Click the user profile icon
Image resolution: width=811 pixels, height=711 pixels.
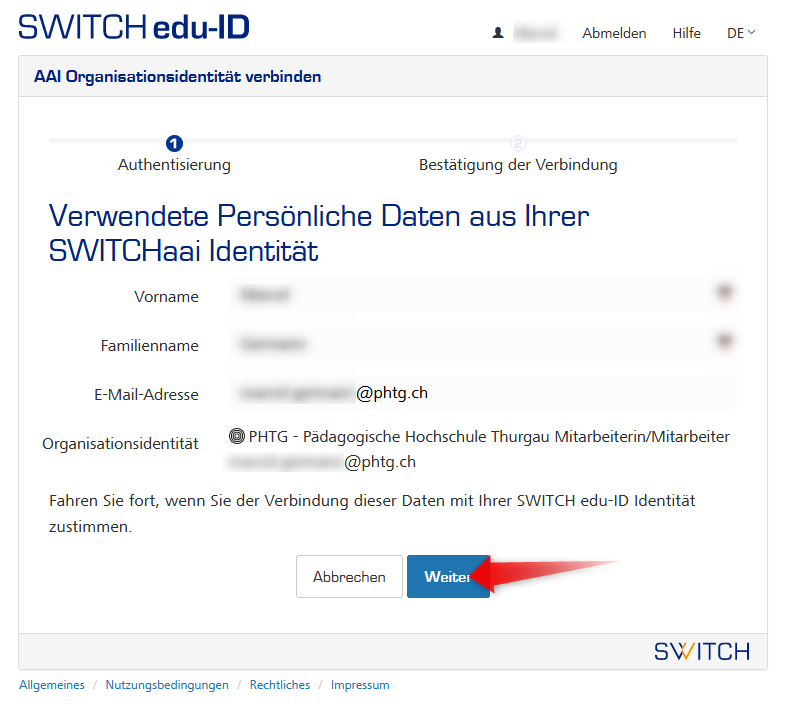[498, 33]
